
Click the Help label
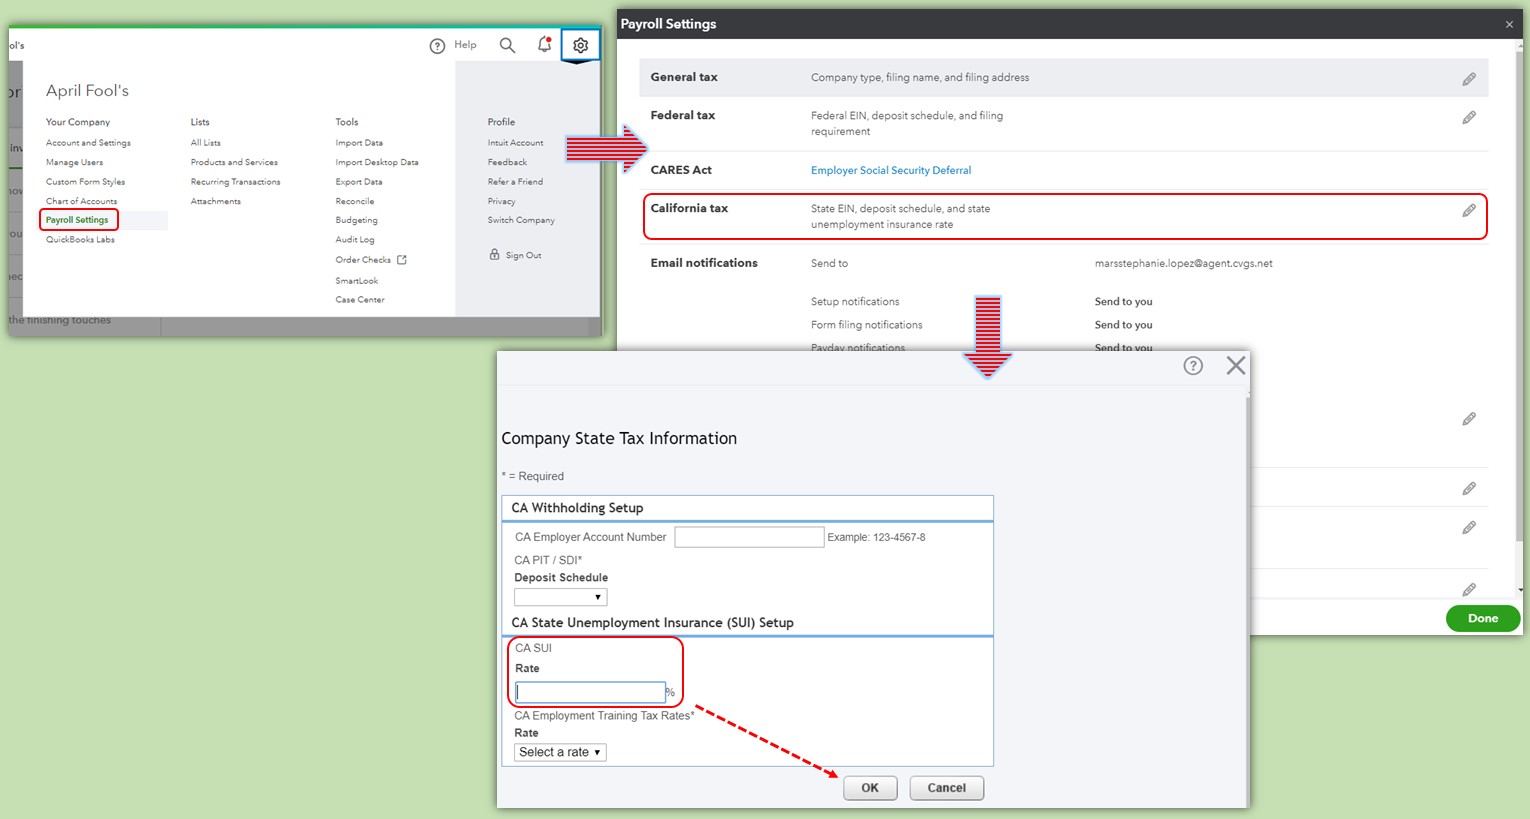click(x=465, y=45)
